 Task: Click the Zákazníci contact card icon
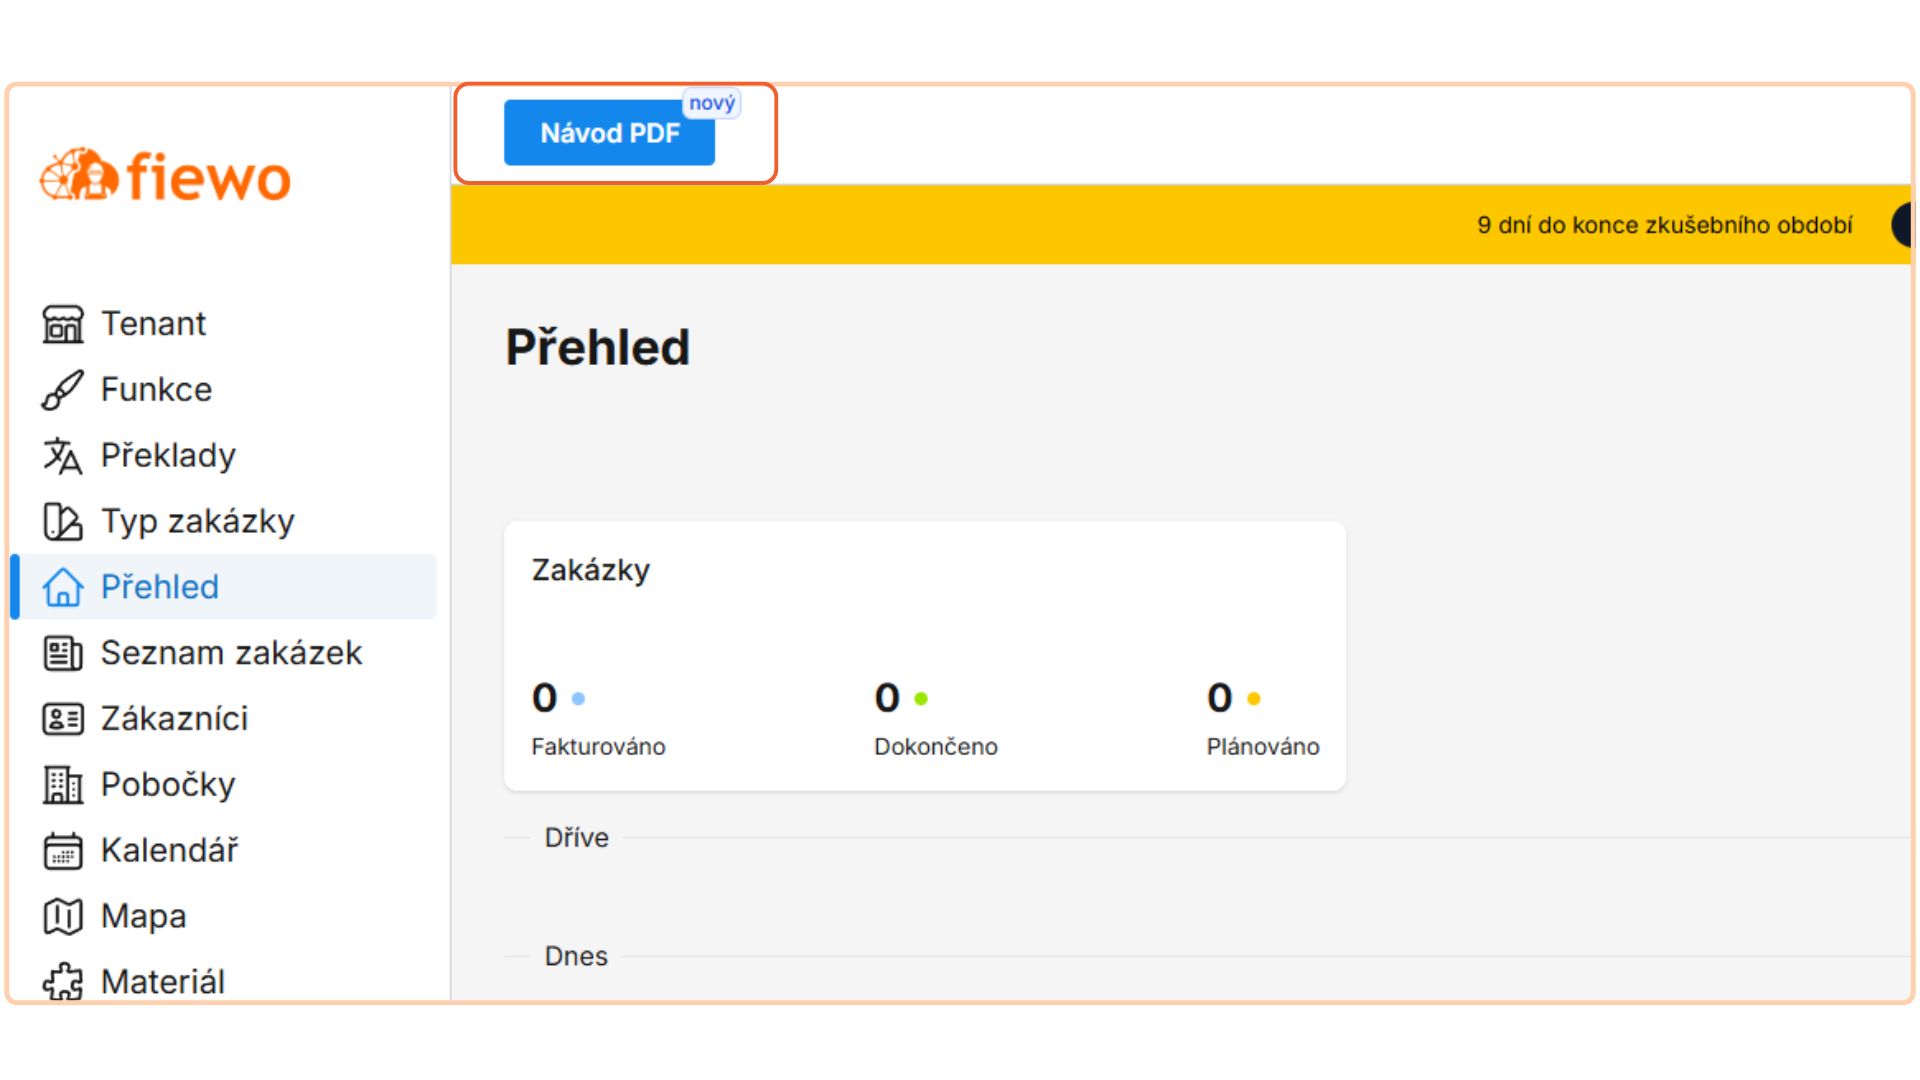click(63, 719)
